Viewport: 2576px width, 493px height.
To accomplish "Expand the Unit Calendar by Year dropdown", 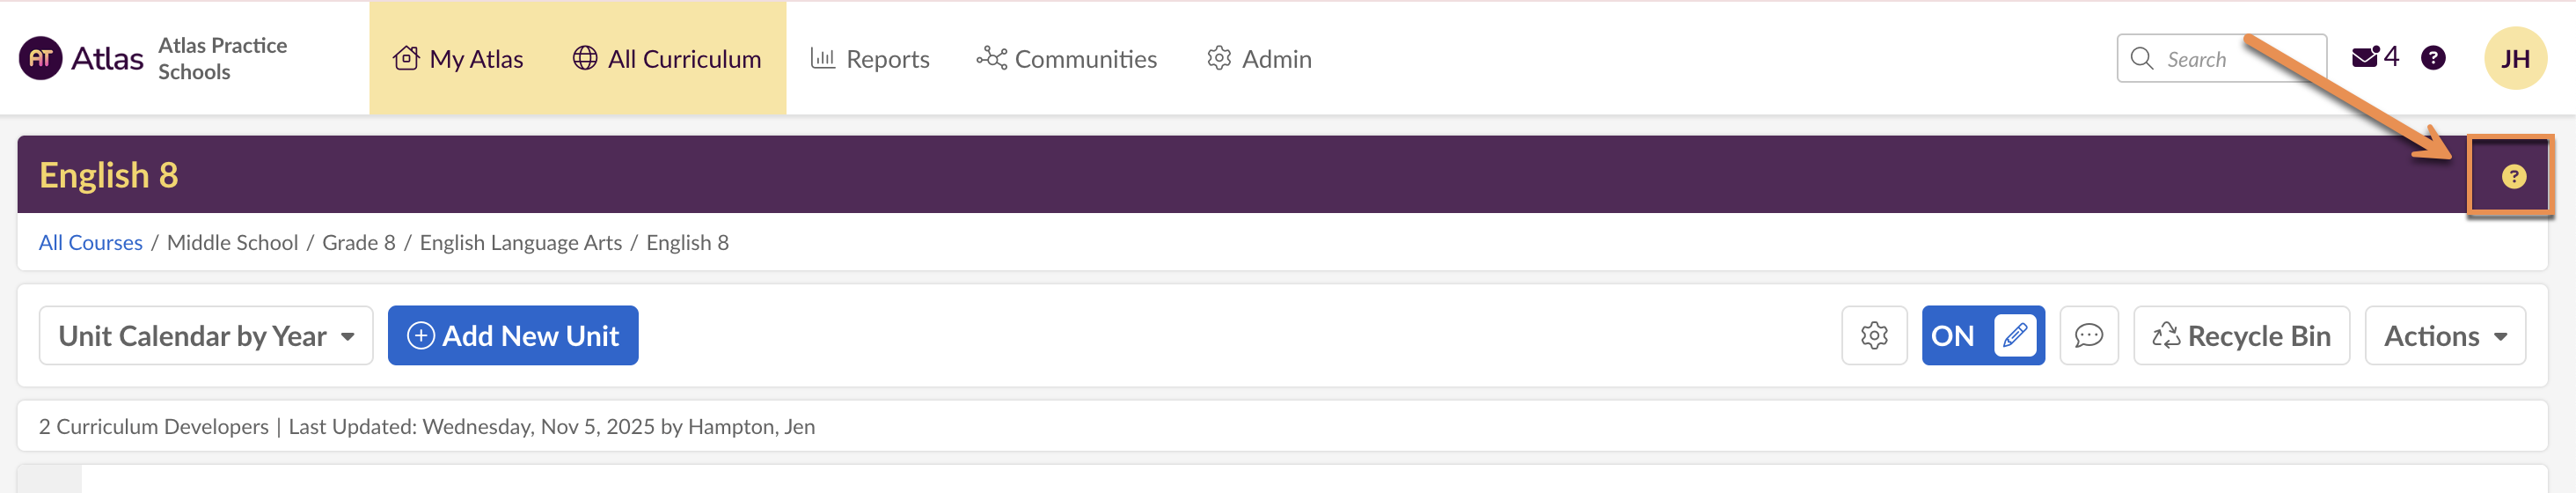I will 206,336.
